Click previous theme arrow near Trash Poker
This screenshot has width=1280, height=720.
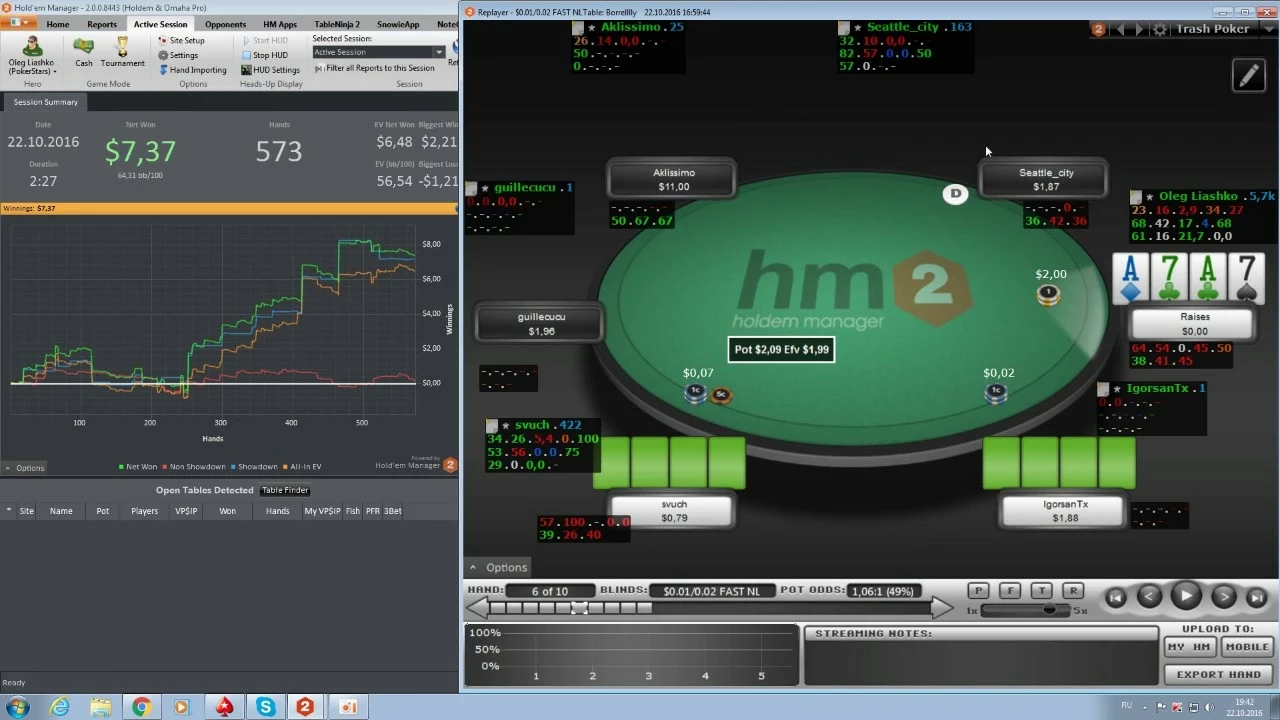tap(1120, 30)
